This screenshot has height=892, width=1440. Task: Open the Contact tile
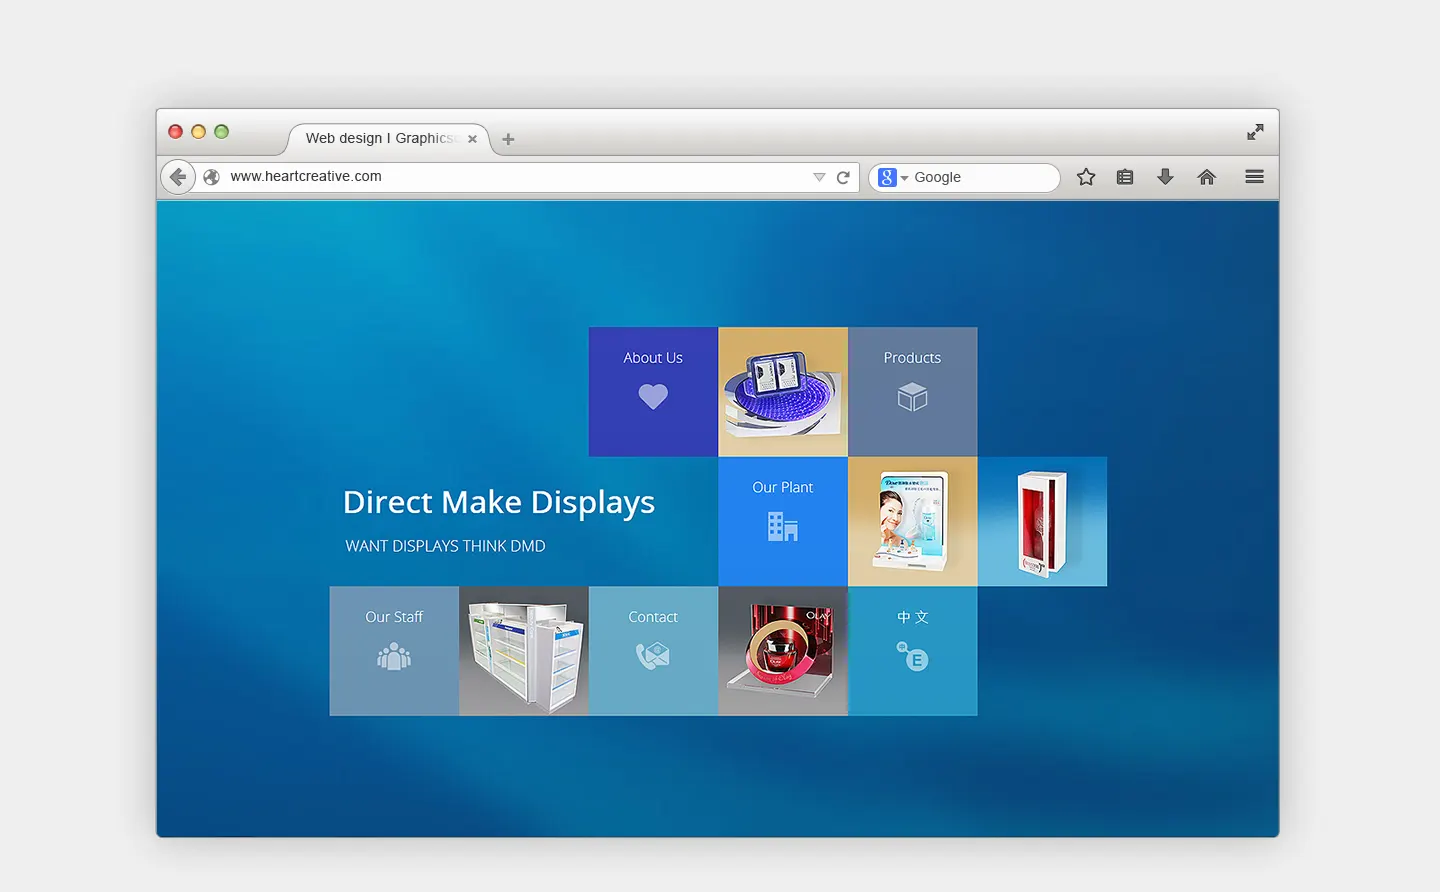click(x=653, y=651)
